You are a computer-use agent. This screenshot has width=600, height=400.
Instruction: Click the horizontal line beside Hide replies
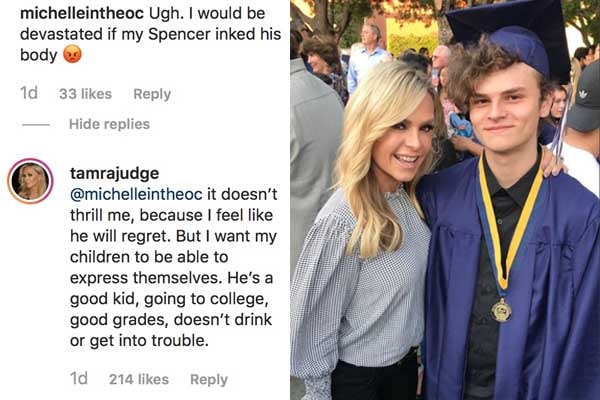(36, 125)
